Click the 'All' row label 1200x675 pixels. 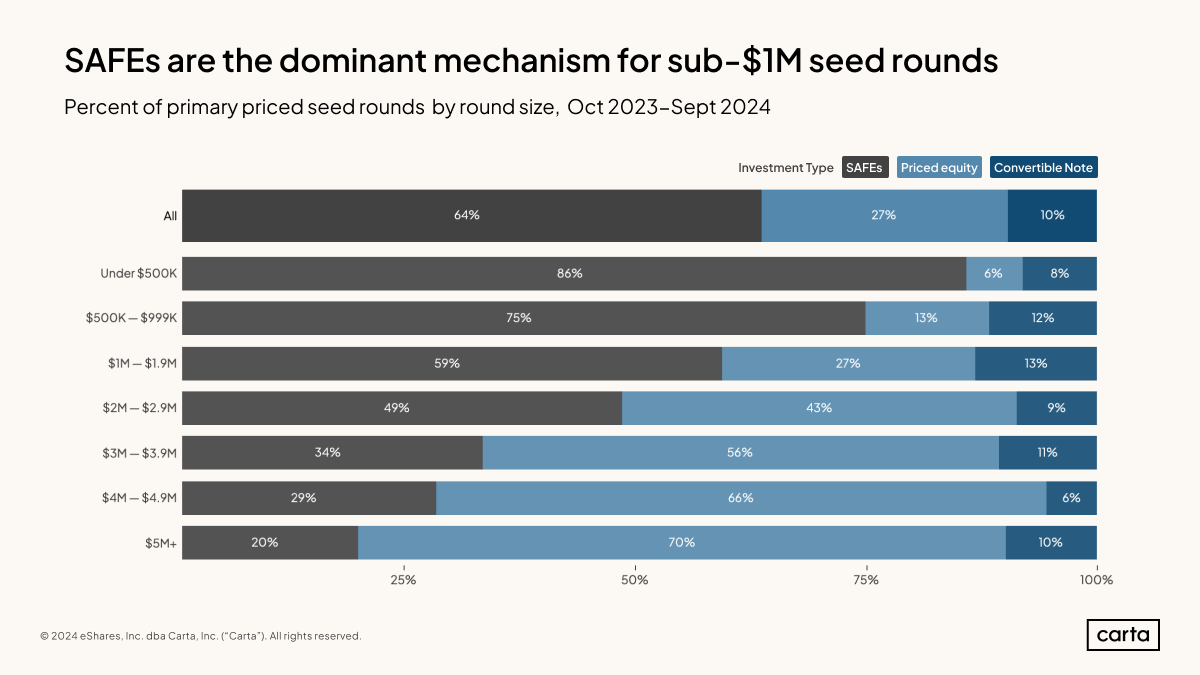coord(170,215)
